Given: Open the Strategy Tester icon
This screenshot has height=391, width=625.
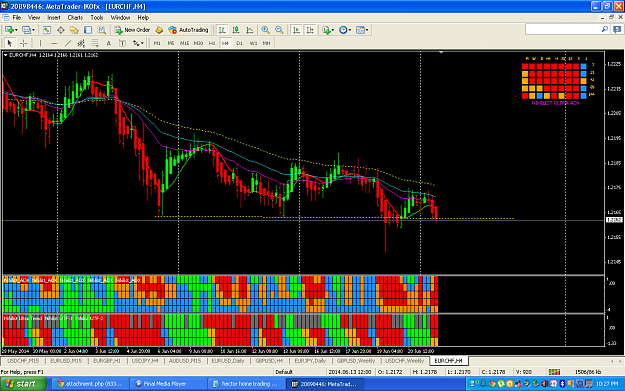Looking at the screenshot, I should click(102, 30).
